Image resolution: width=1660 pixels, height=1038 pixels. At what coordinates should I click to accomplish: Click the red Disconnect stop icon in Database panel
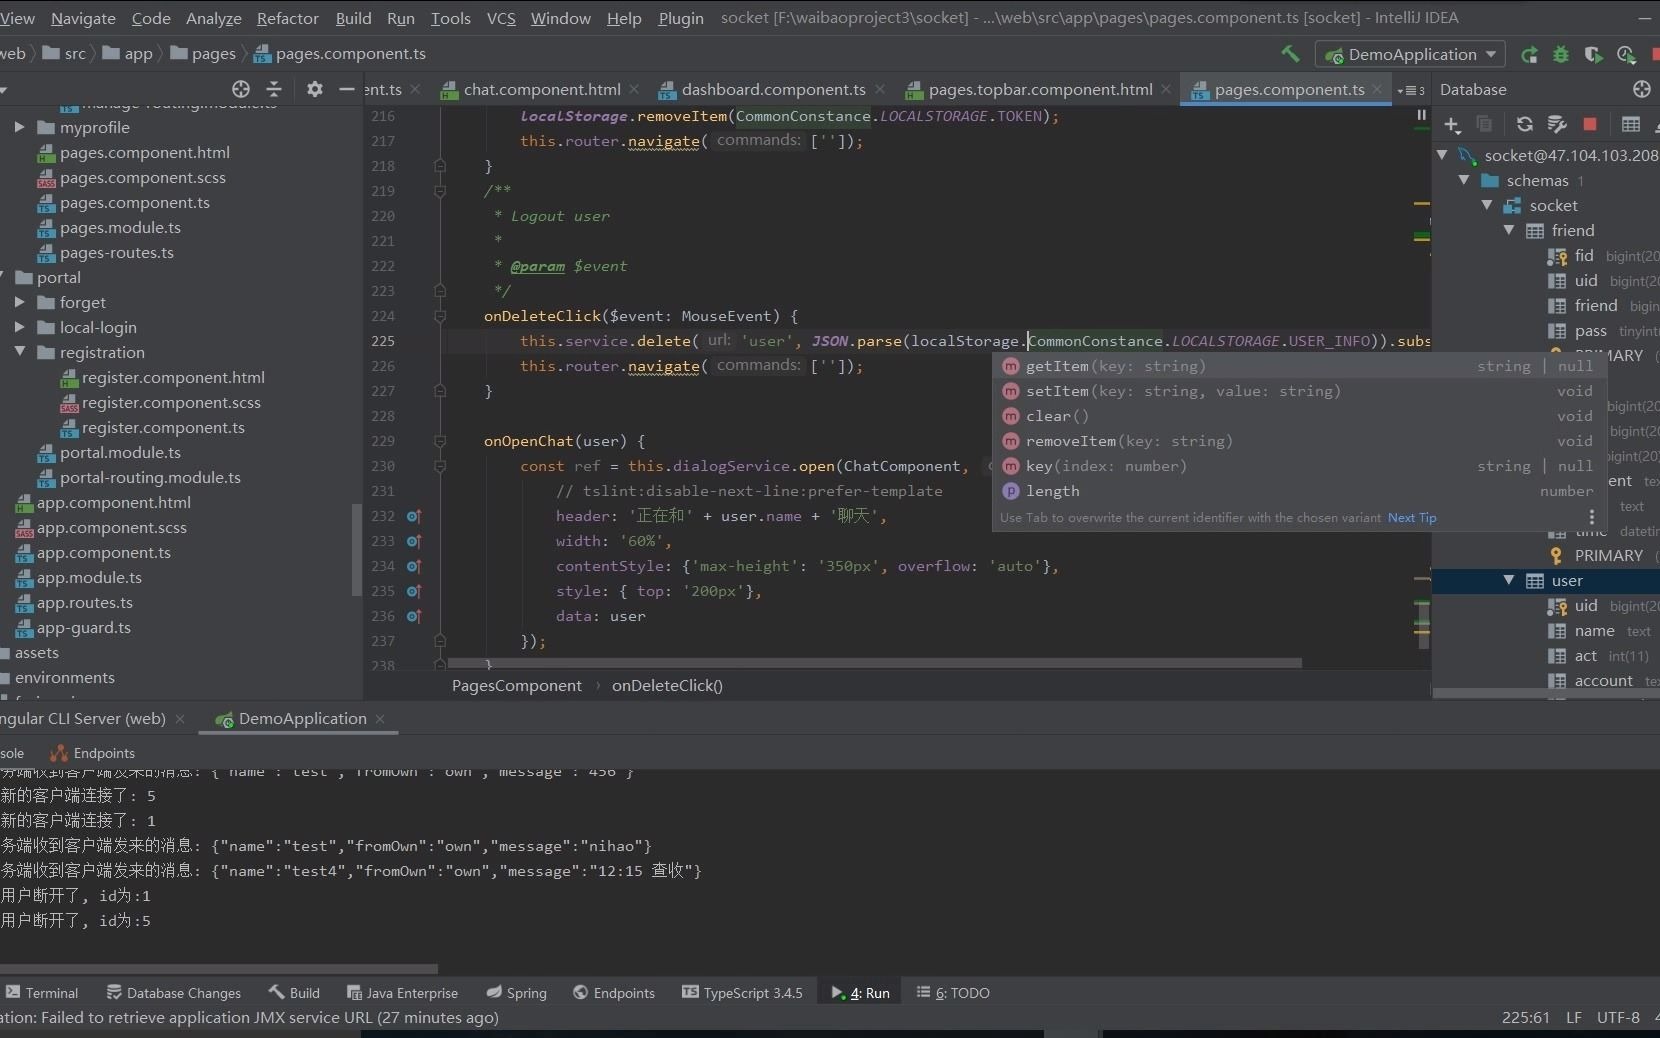click(x=1590, y=124)
